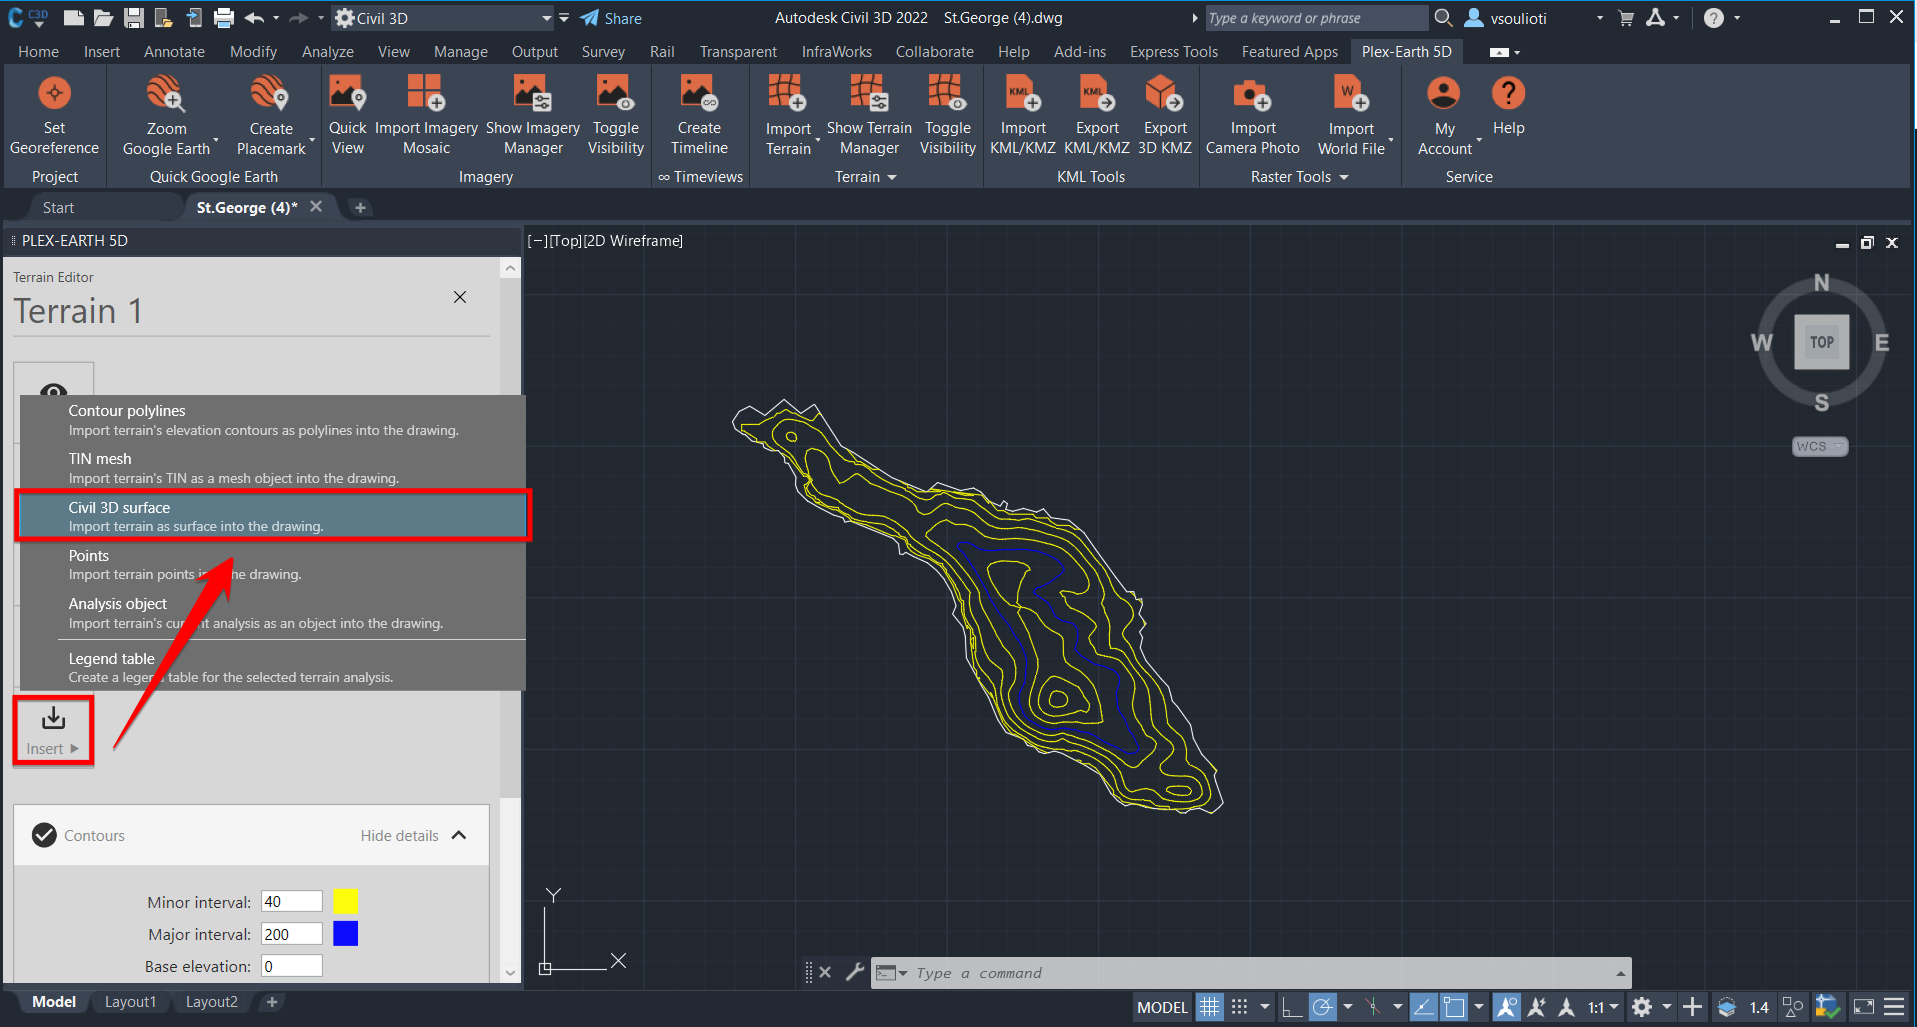Toggle imagery Visibility in Imagery panel
The width and height of the screenshot is (1917, 1027).
point(615,117)
